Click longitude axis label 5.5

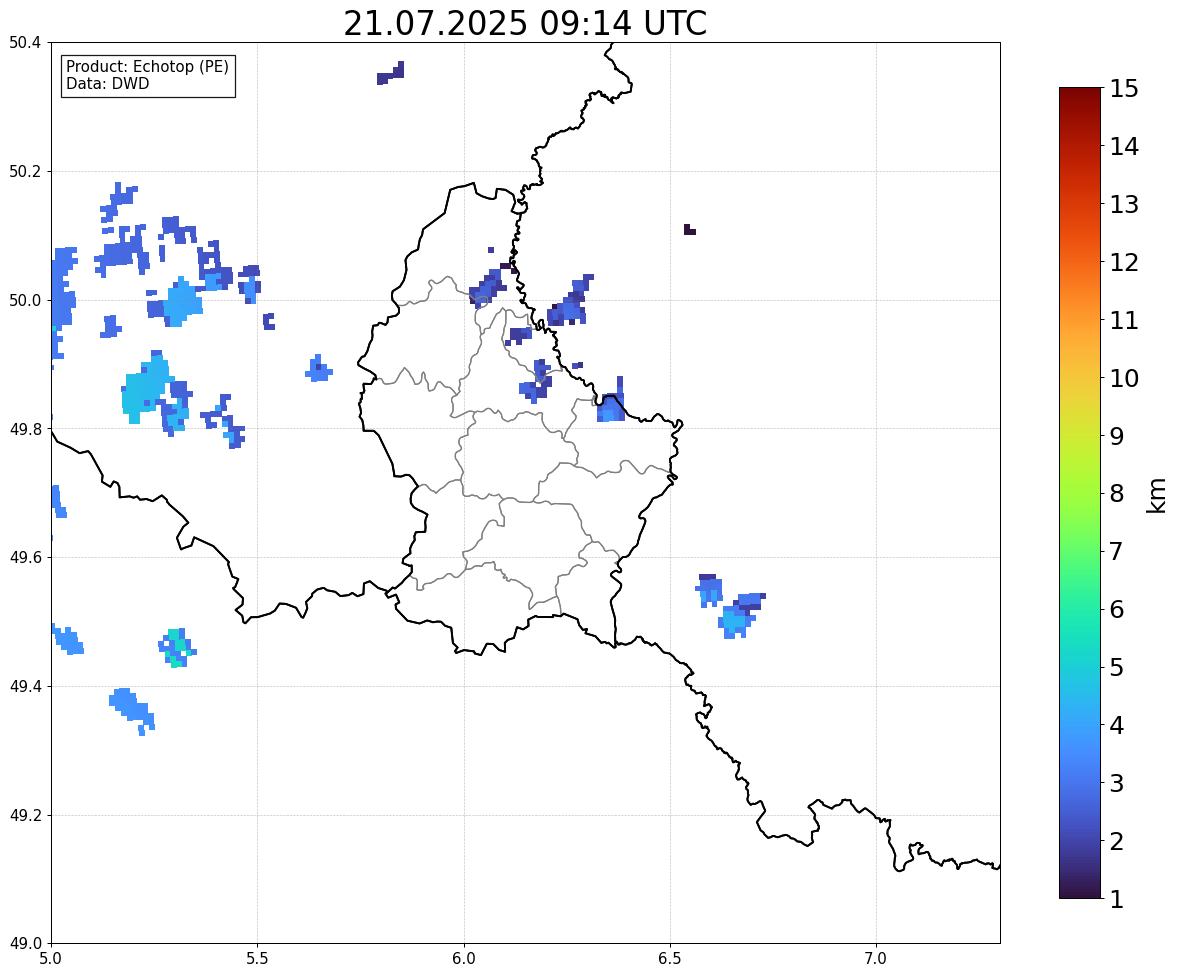[x=258, y=959]
